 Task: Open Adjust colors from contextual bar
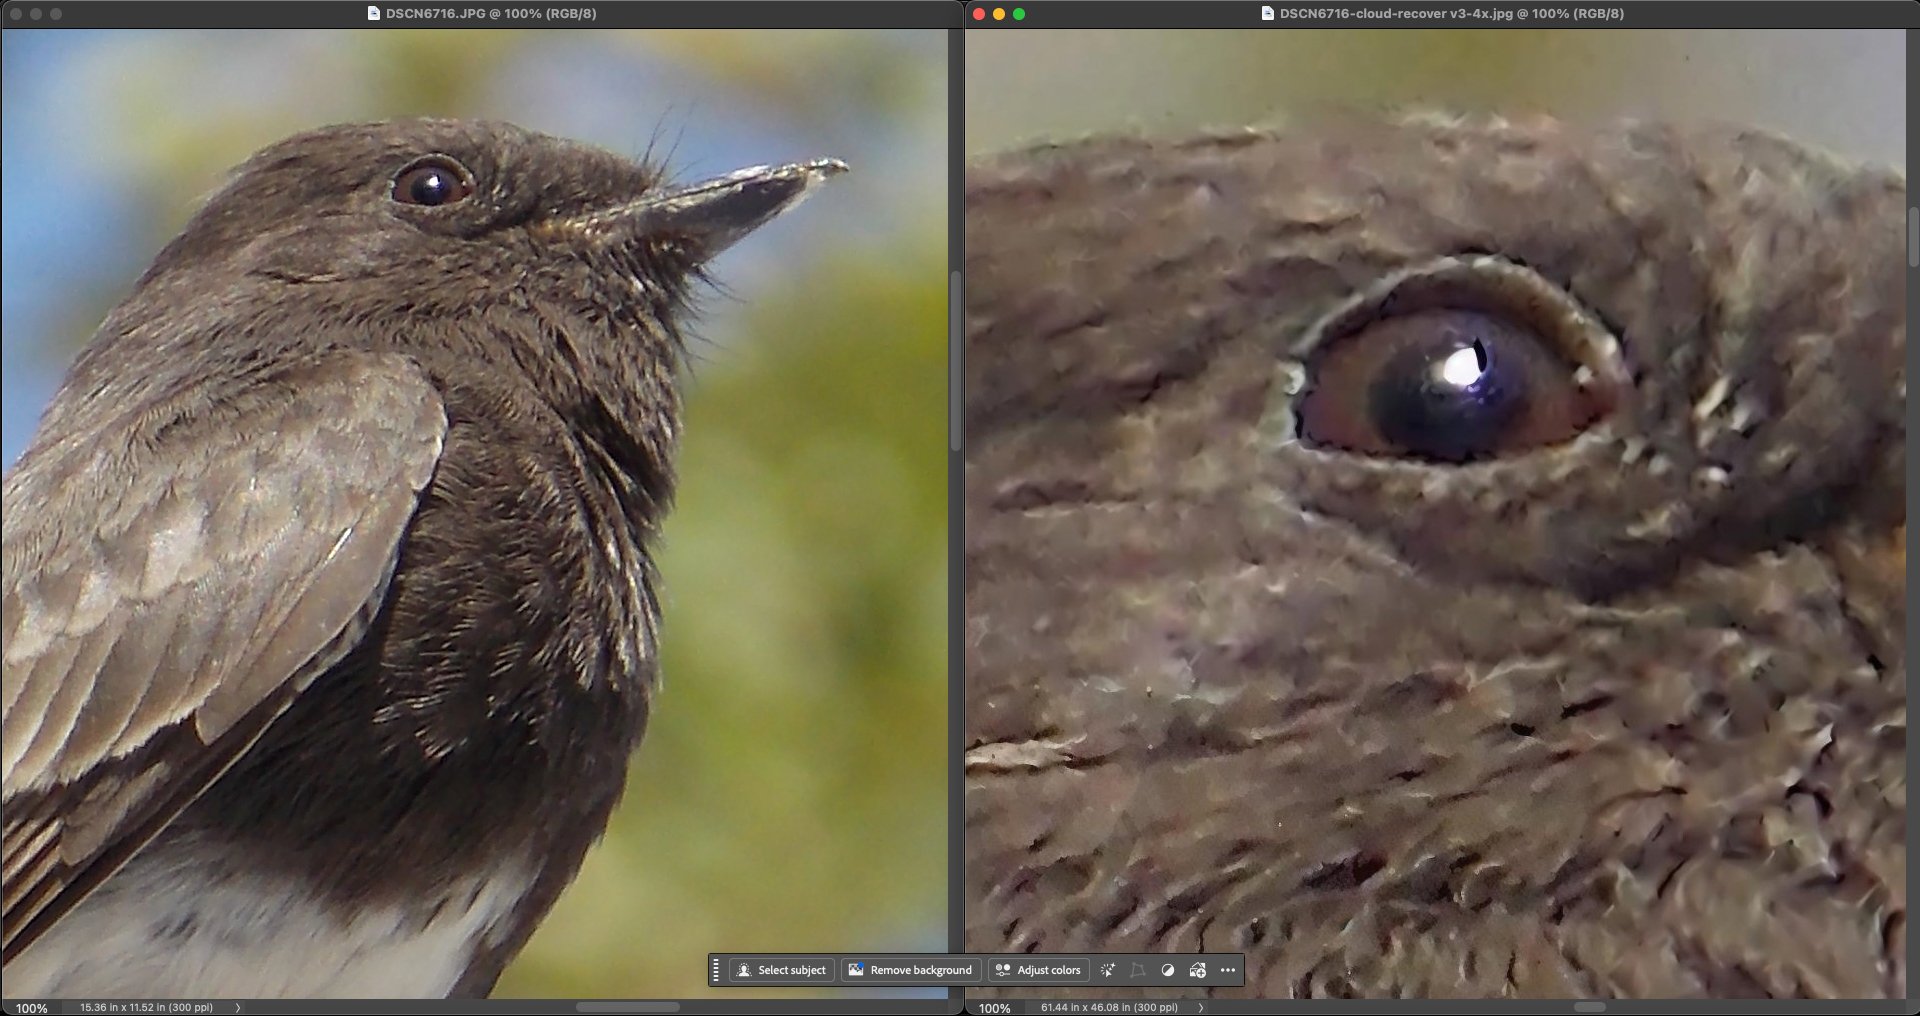1038,970
